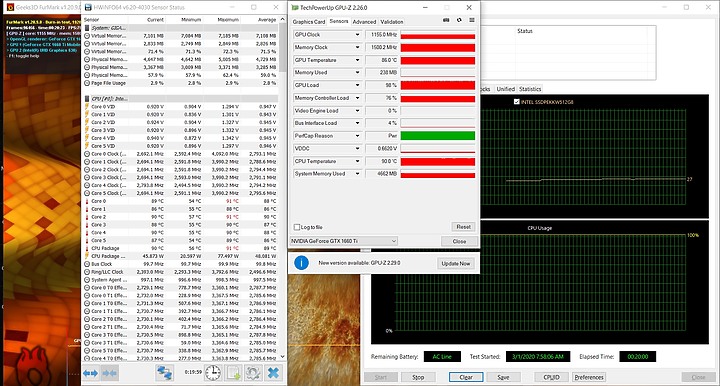
Task: Click the PerfCap Reason green bar
Action: click(x=438, y=136)
